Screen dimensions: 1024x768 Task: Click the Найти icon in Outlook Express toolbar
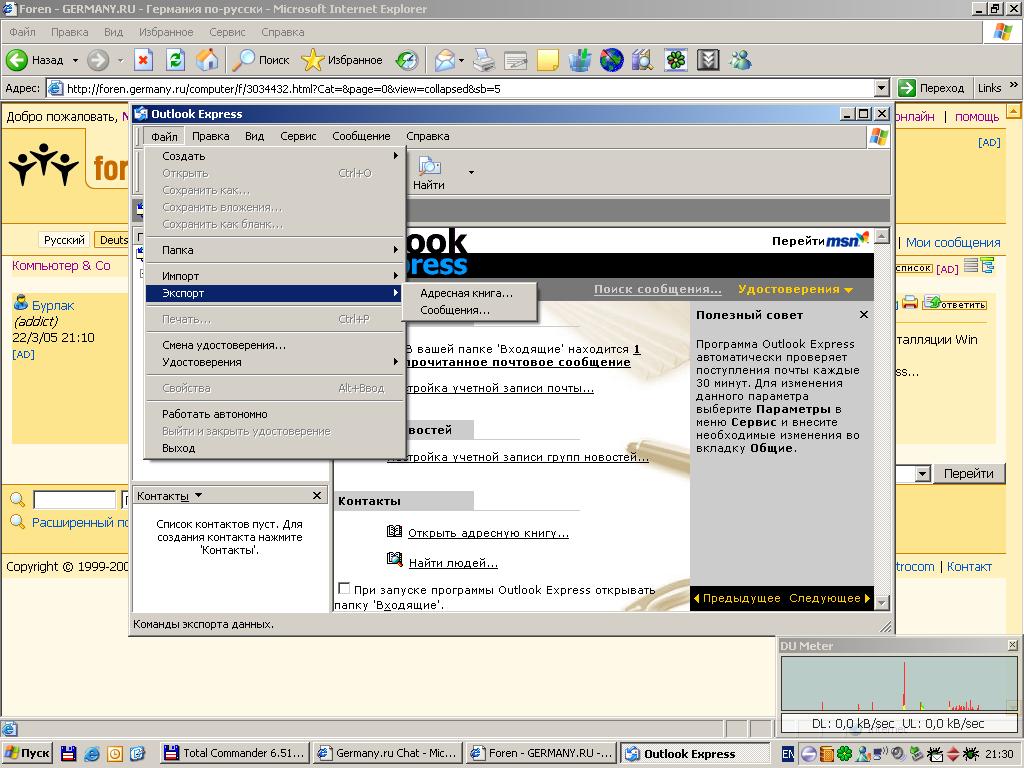(428, 173)
